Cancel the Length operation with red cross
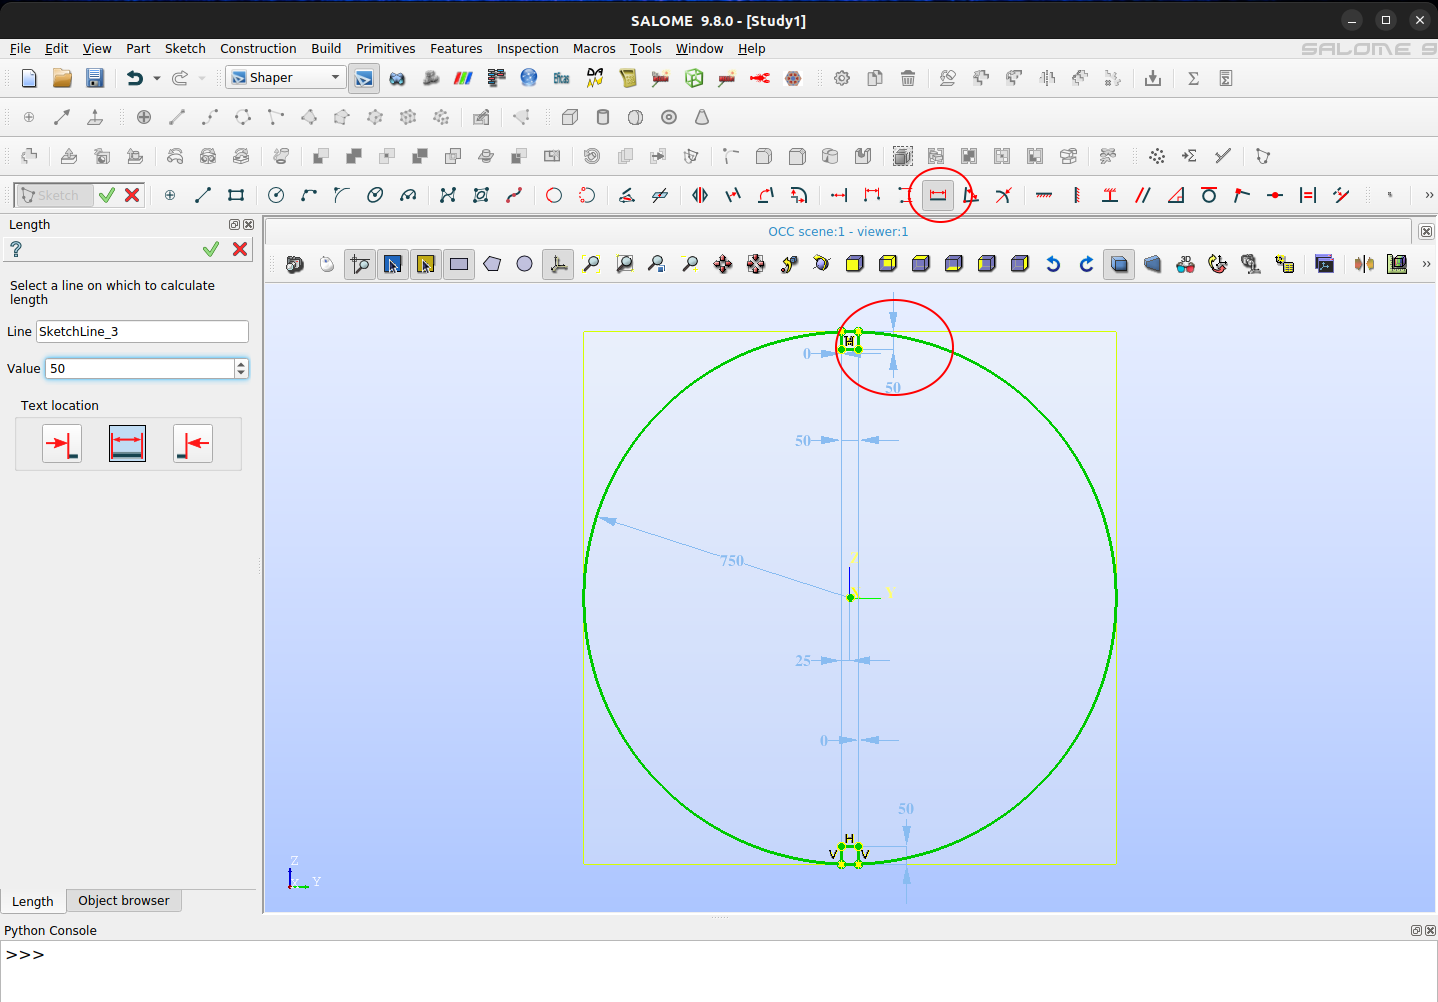Image resolution: width=1438 pixels, height=1002 pixels. click(x=240, y=249)
